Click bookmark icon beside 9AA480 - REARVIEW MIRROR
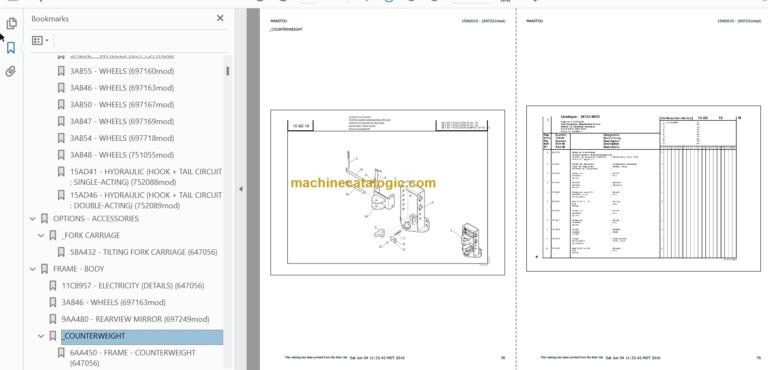 pos(53,319)
